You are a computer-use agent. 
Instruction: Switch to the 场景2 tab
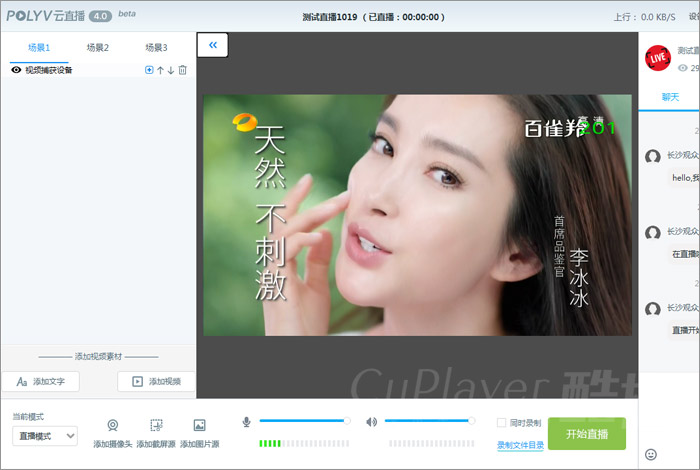click(98, 47)
